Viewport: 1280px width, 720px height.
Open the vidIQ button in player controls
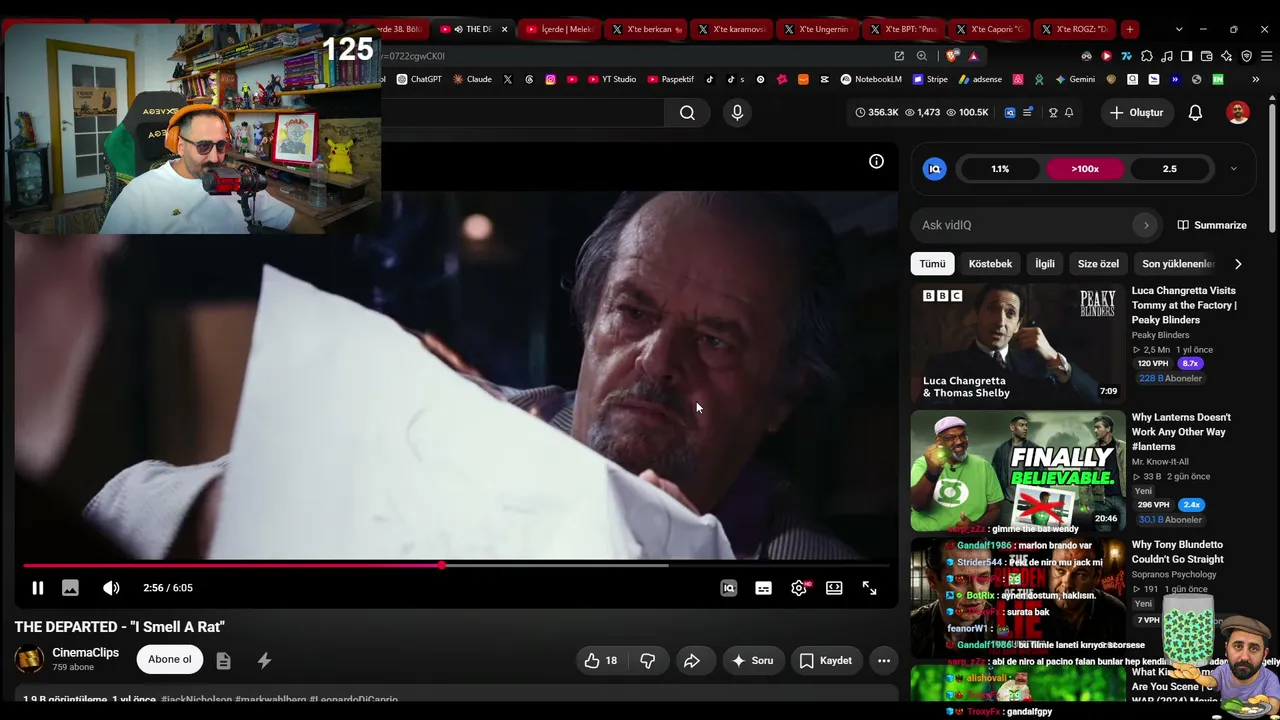(x=729, y=588)
